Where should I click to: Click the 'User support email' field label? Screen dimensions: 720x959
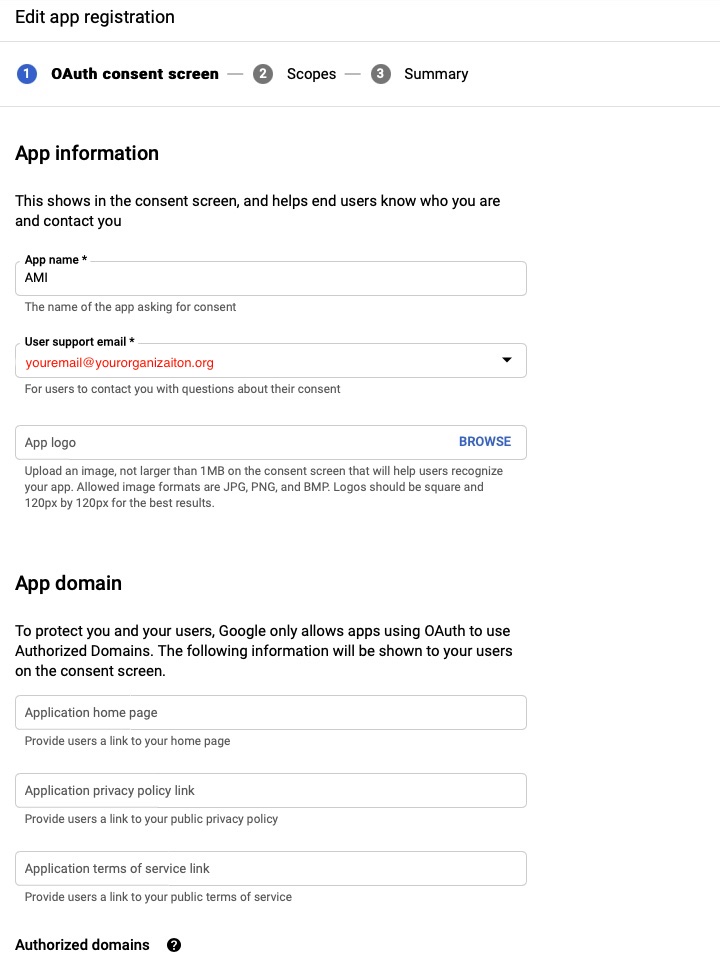pyautogui.click(x=79, y=342)
